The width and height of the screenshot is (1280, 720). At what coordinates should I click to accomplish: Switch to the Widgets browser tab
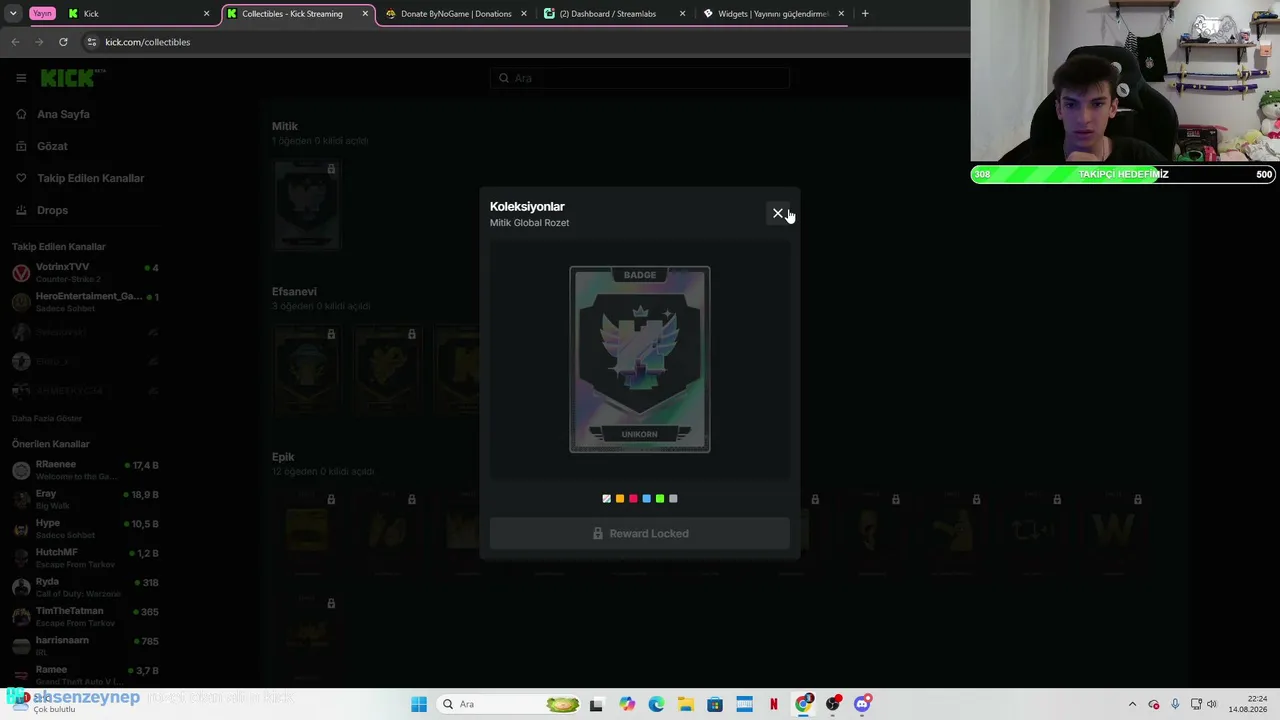click(774, 14)
